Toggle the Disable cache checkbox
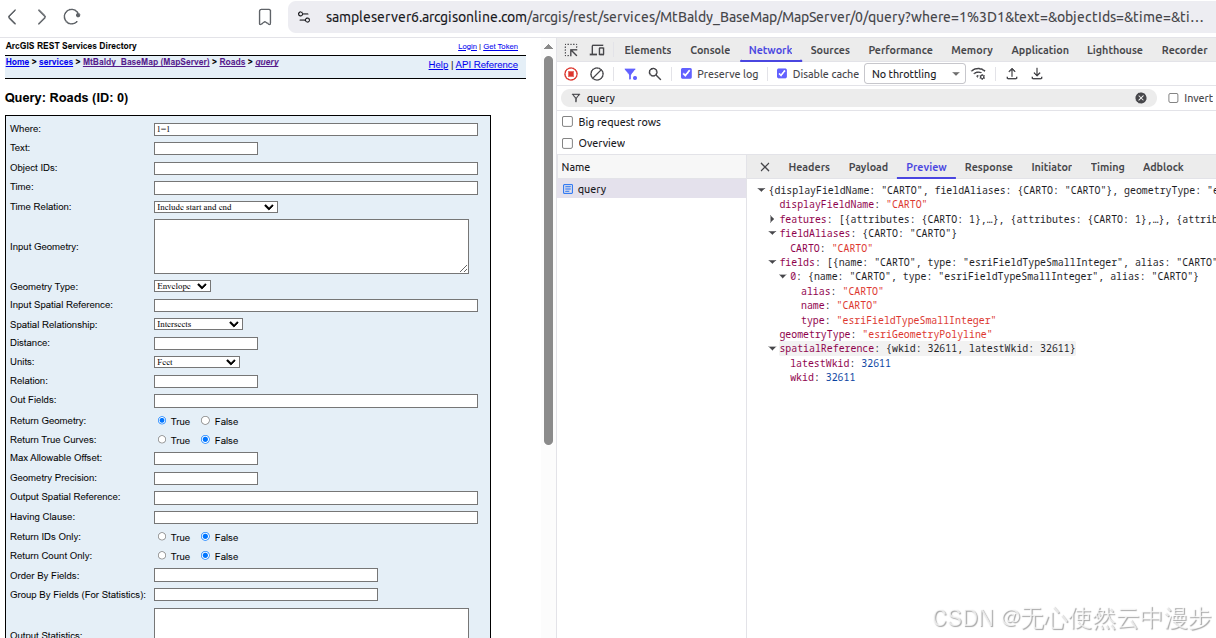 pyautogui.click(x=782, y=74)
